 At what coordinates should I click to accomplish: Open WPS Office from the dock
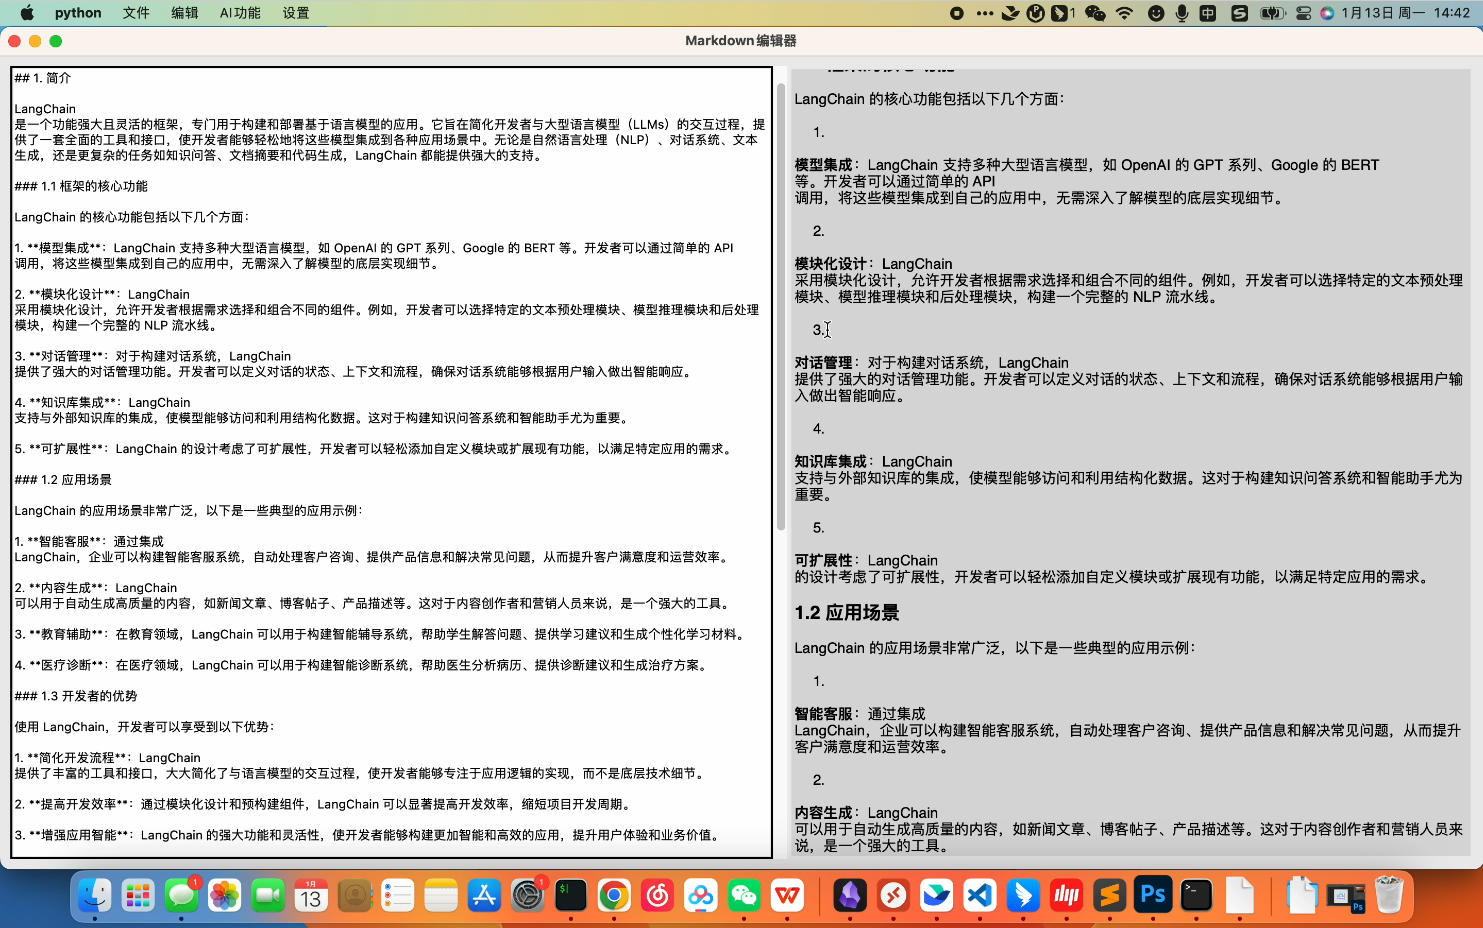pos(787,895)
